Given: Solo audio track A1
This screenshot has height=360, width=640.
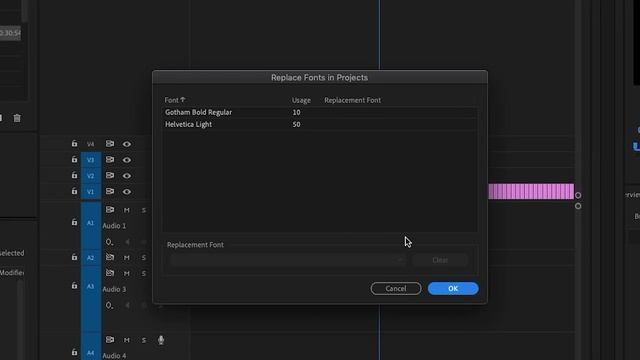Looking at the screenshot, I should [x=144, y=210].
